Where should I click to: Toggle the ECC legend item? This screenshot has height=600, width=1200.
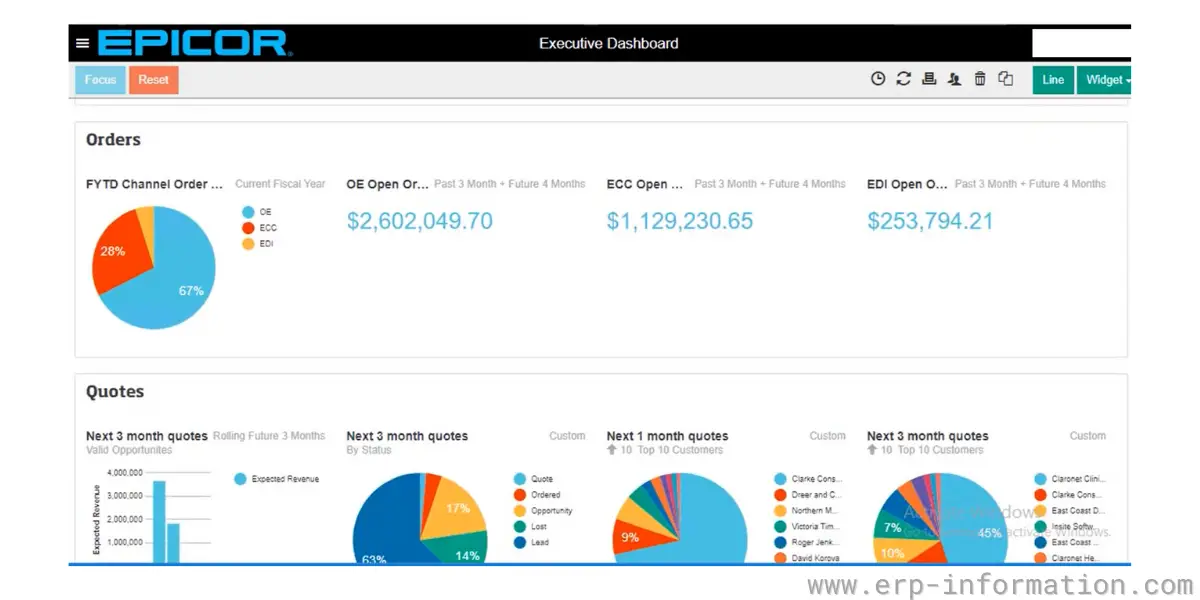(x=260, y=228)
